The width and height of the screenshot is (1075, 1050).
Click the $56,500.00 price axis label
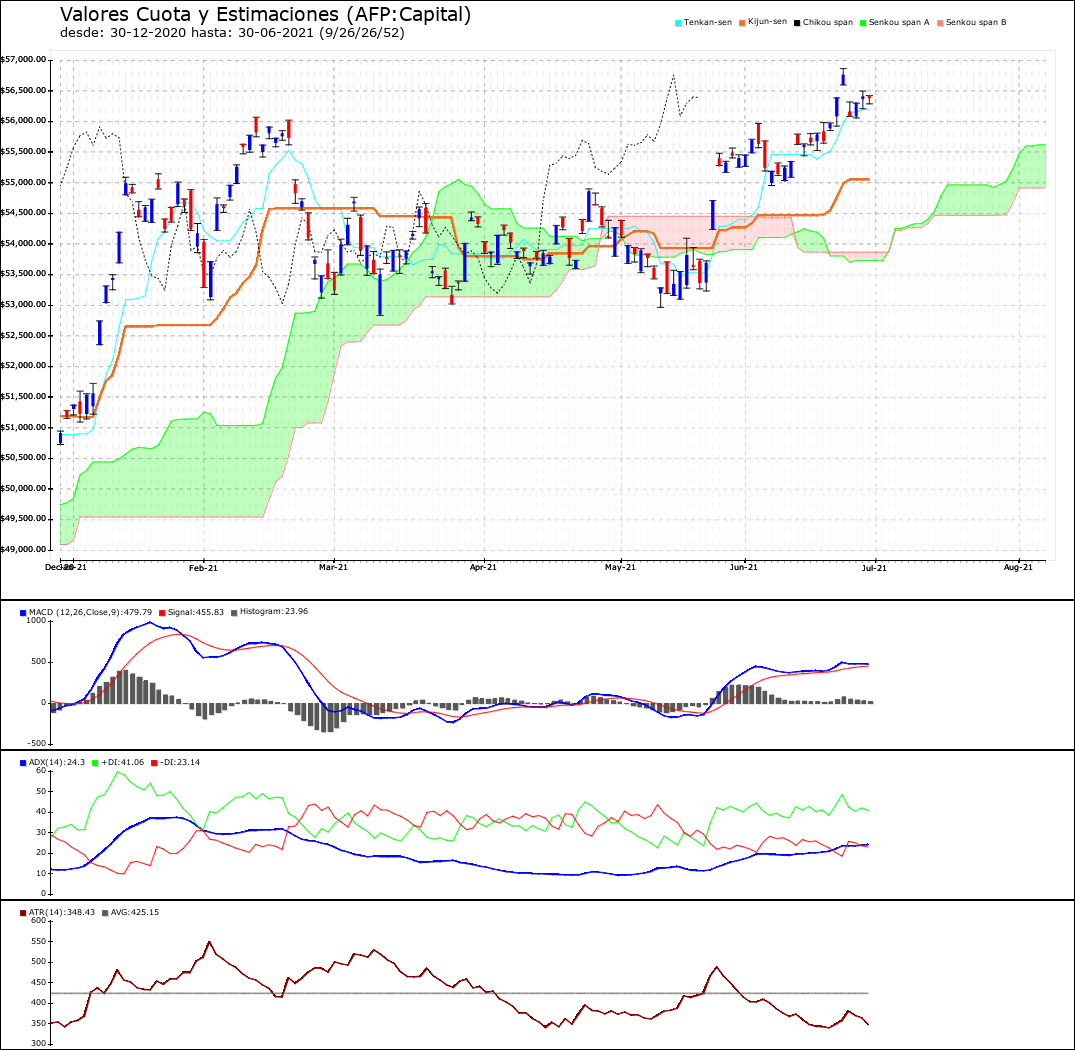click(x=23, y=90)
